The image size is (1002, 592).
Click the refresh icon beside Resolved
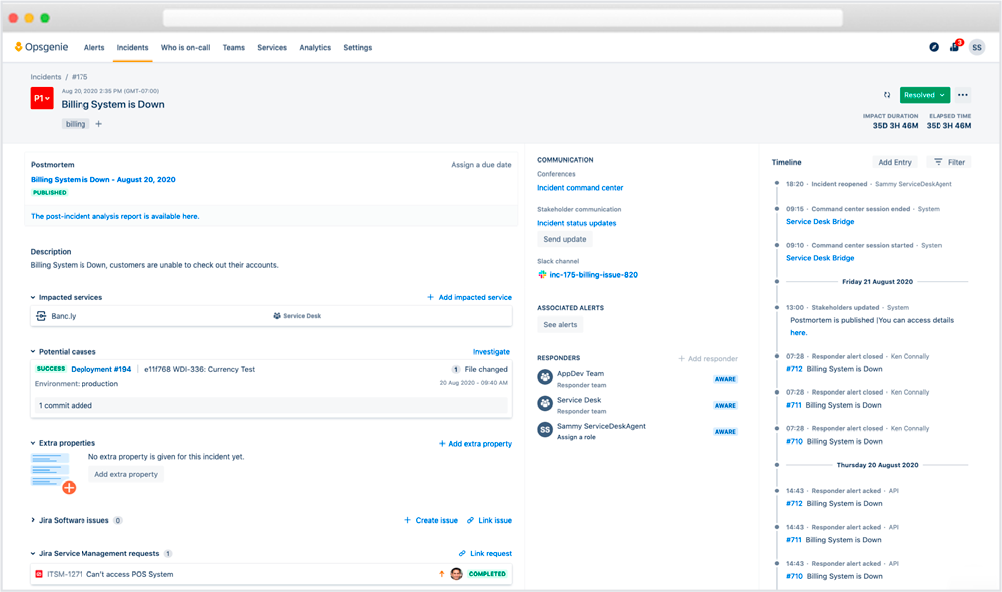pos(887,95)
